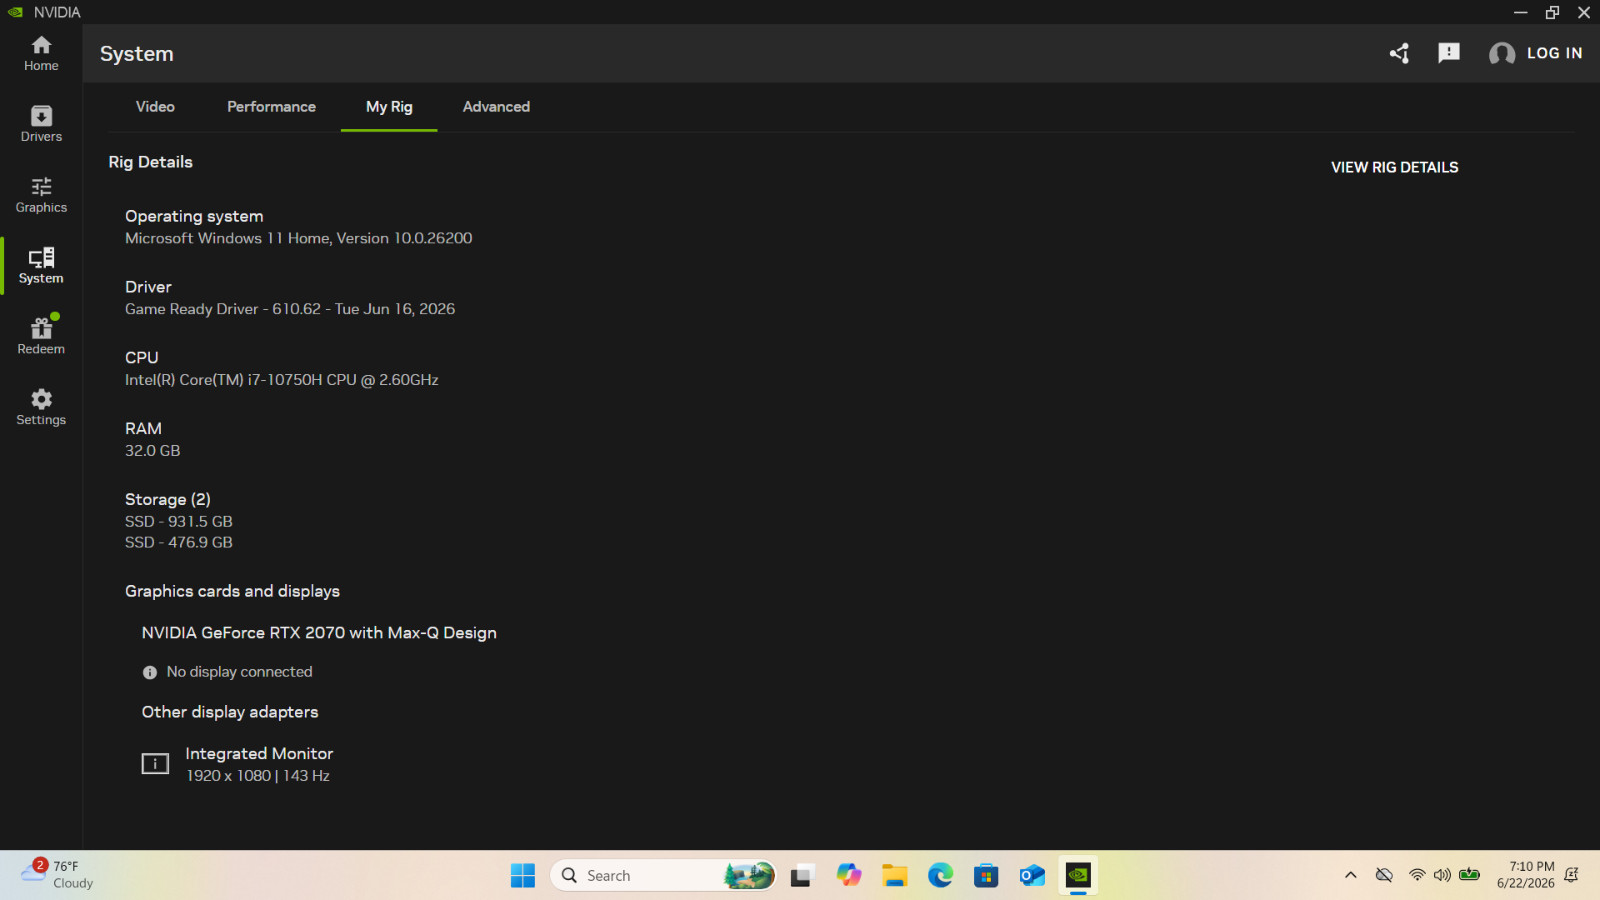Open the volume tray icon

point(1442,875)
